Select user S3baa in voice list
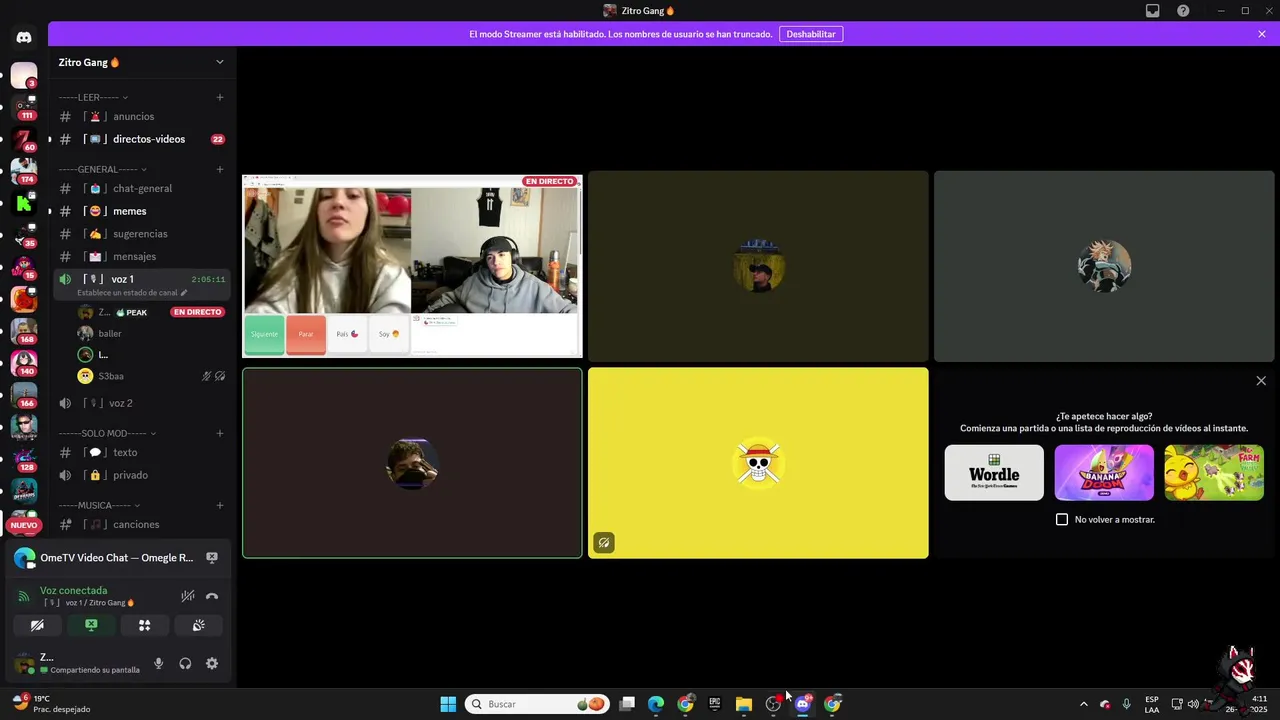Viewport: 1280px width, 720px height. point(152,377)
